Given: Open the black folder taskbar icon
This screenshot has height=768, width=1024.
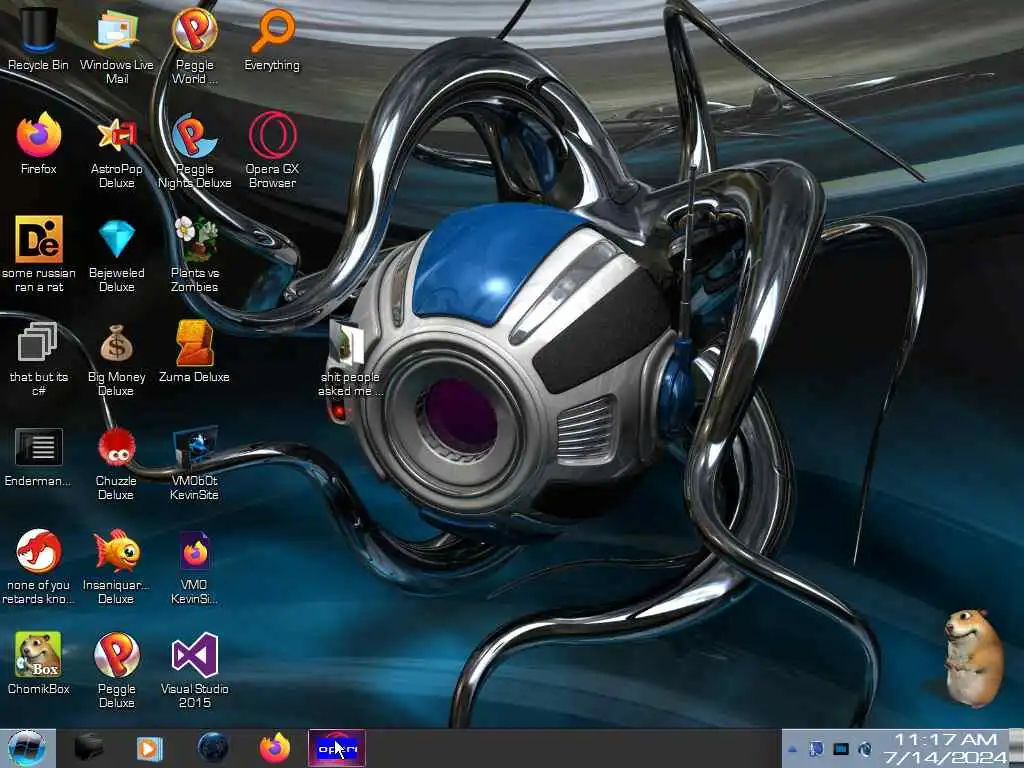Looking at the screenshot, I should point(89,748).
